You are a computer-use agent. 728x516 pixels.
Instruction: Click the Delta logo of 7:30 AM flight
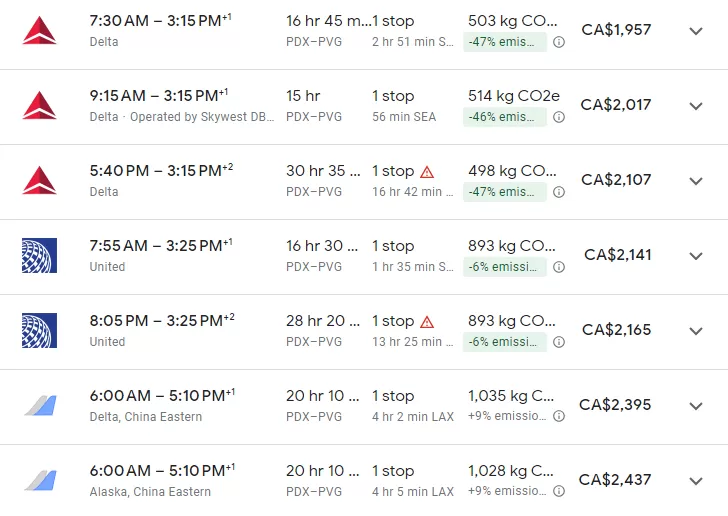click(x=39, y=31)
